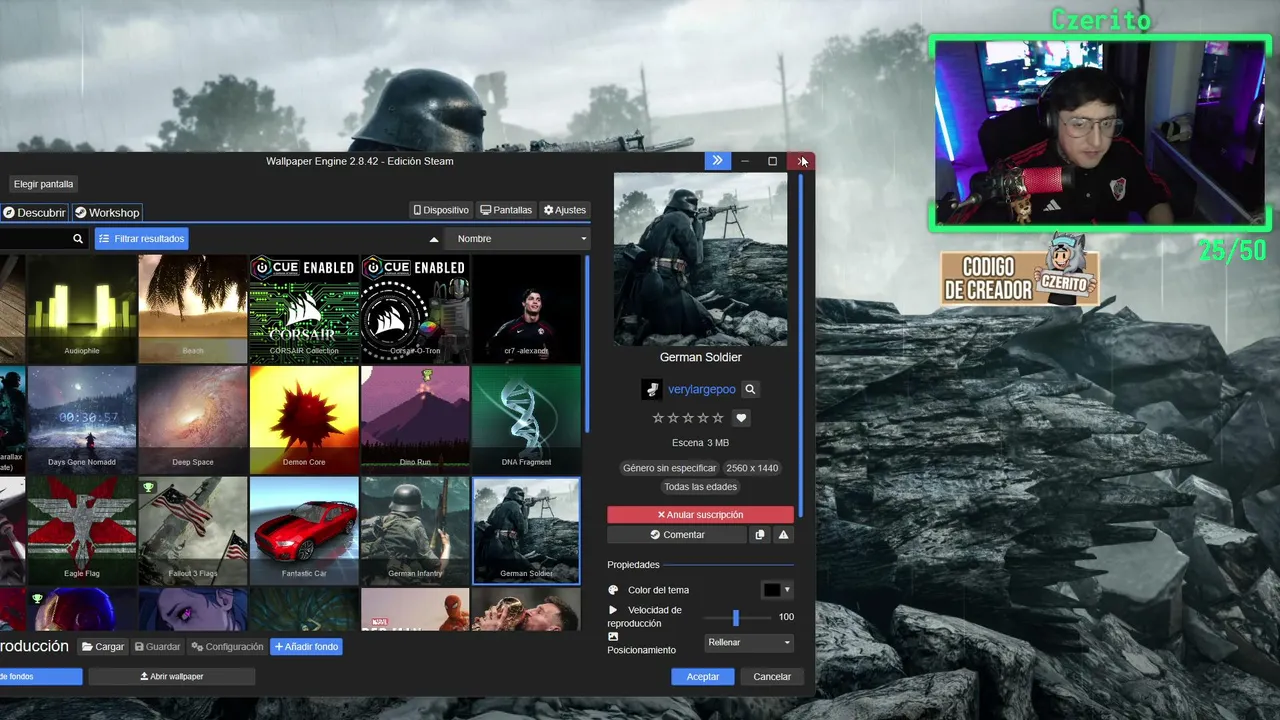Click the theme color palette icon

(613, 590)
